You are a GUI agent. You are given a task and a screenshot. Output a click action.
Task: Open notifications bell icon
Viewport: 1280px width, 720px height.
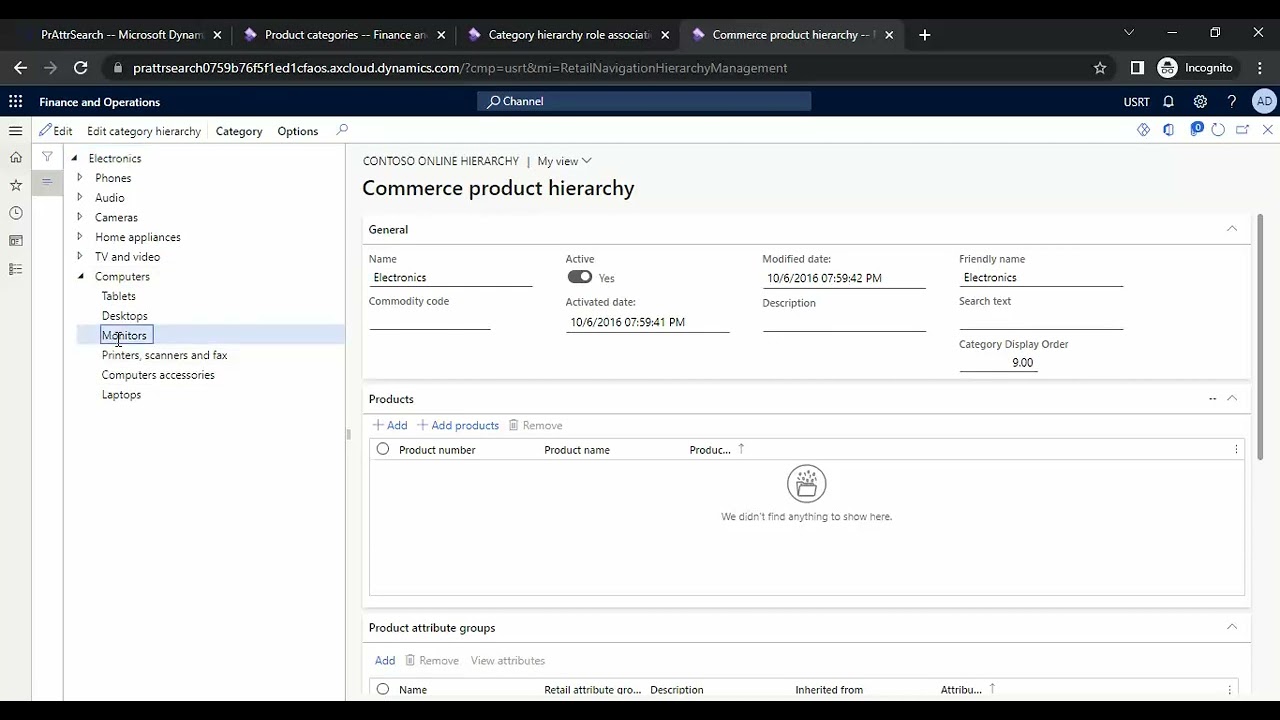[x=1168, y=101]
